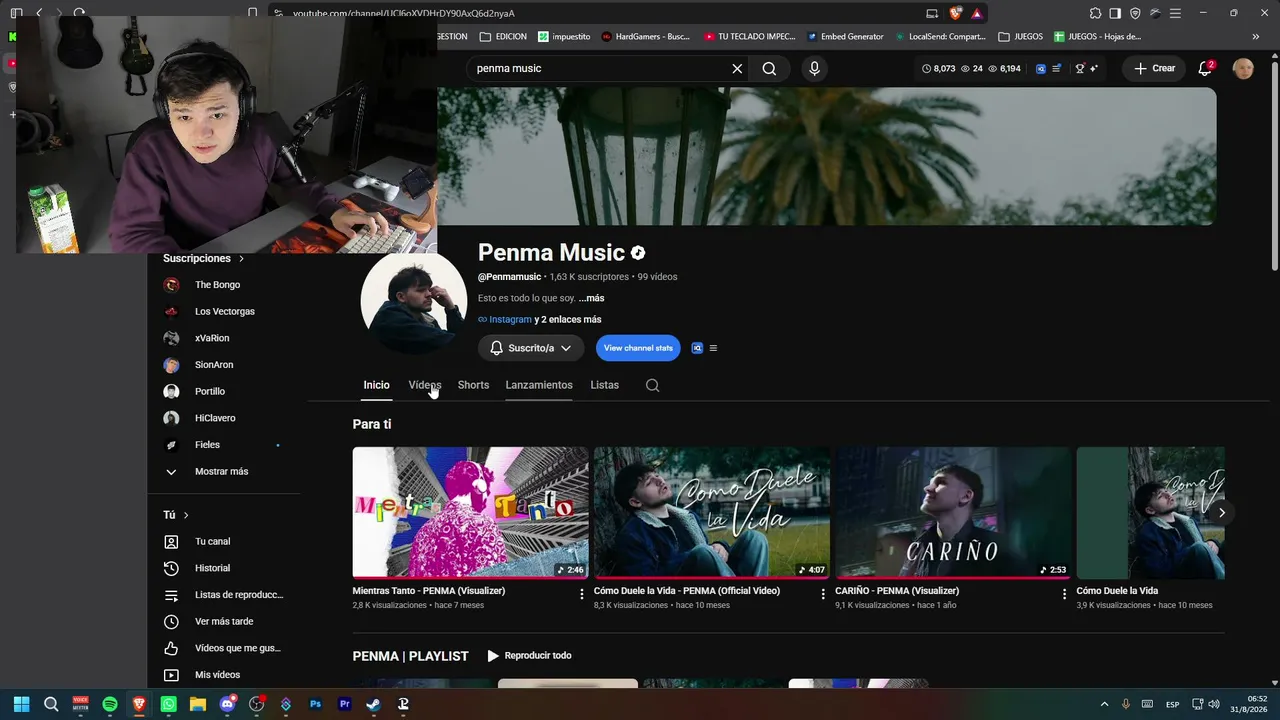The height and width of the screenshot is (720, 1280).
Task: Open Spotify from the Windows taskbar
Action: pyautogui.click(x=110, y=704)
